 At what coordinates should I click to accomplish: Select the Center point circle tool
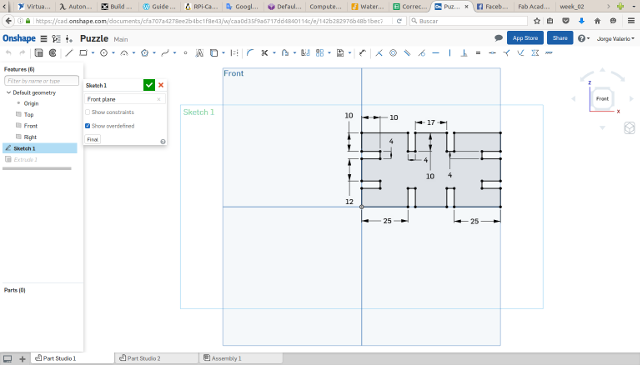pyautogui.click(x=104, y=53)
